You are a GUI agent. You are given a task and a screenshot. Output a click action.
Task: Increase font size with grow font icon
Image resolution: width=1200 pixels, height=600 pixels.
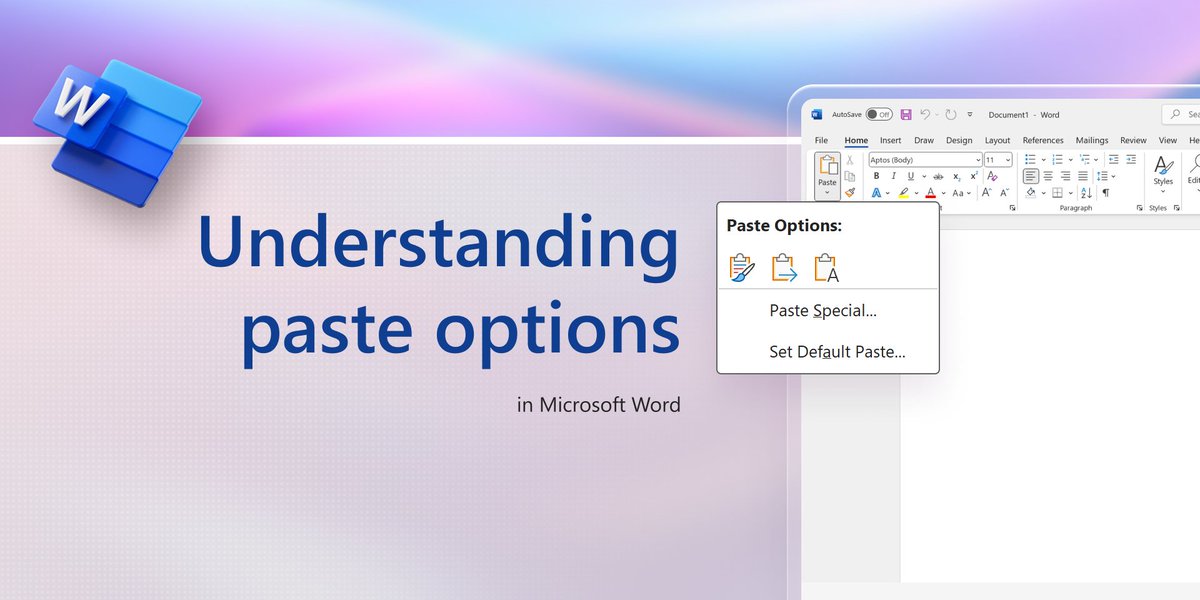pos(986,193)
